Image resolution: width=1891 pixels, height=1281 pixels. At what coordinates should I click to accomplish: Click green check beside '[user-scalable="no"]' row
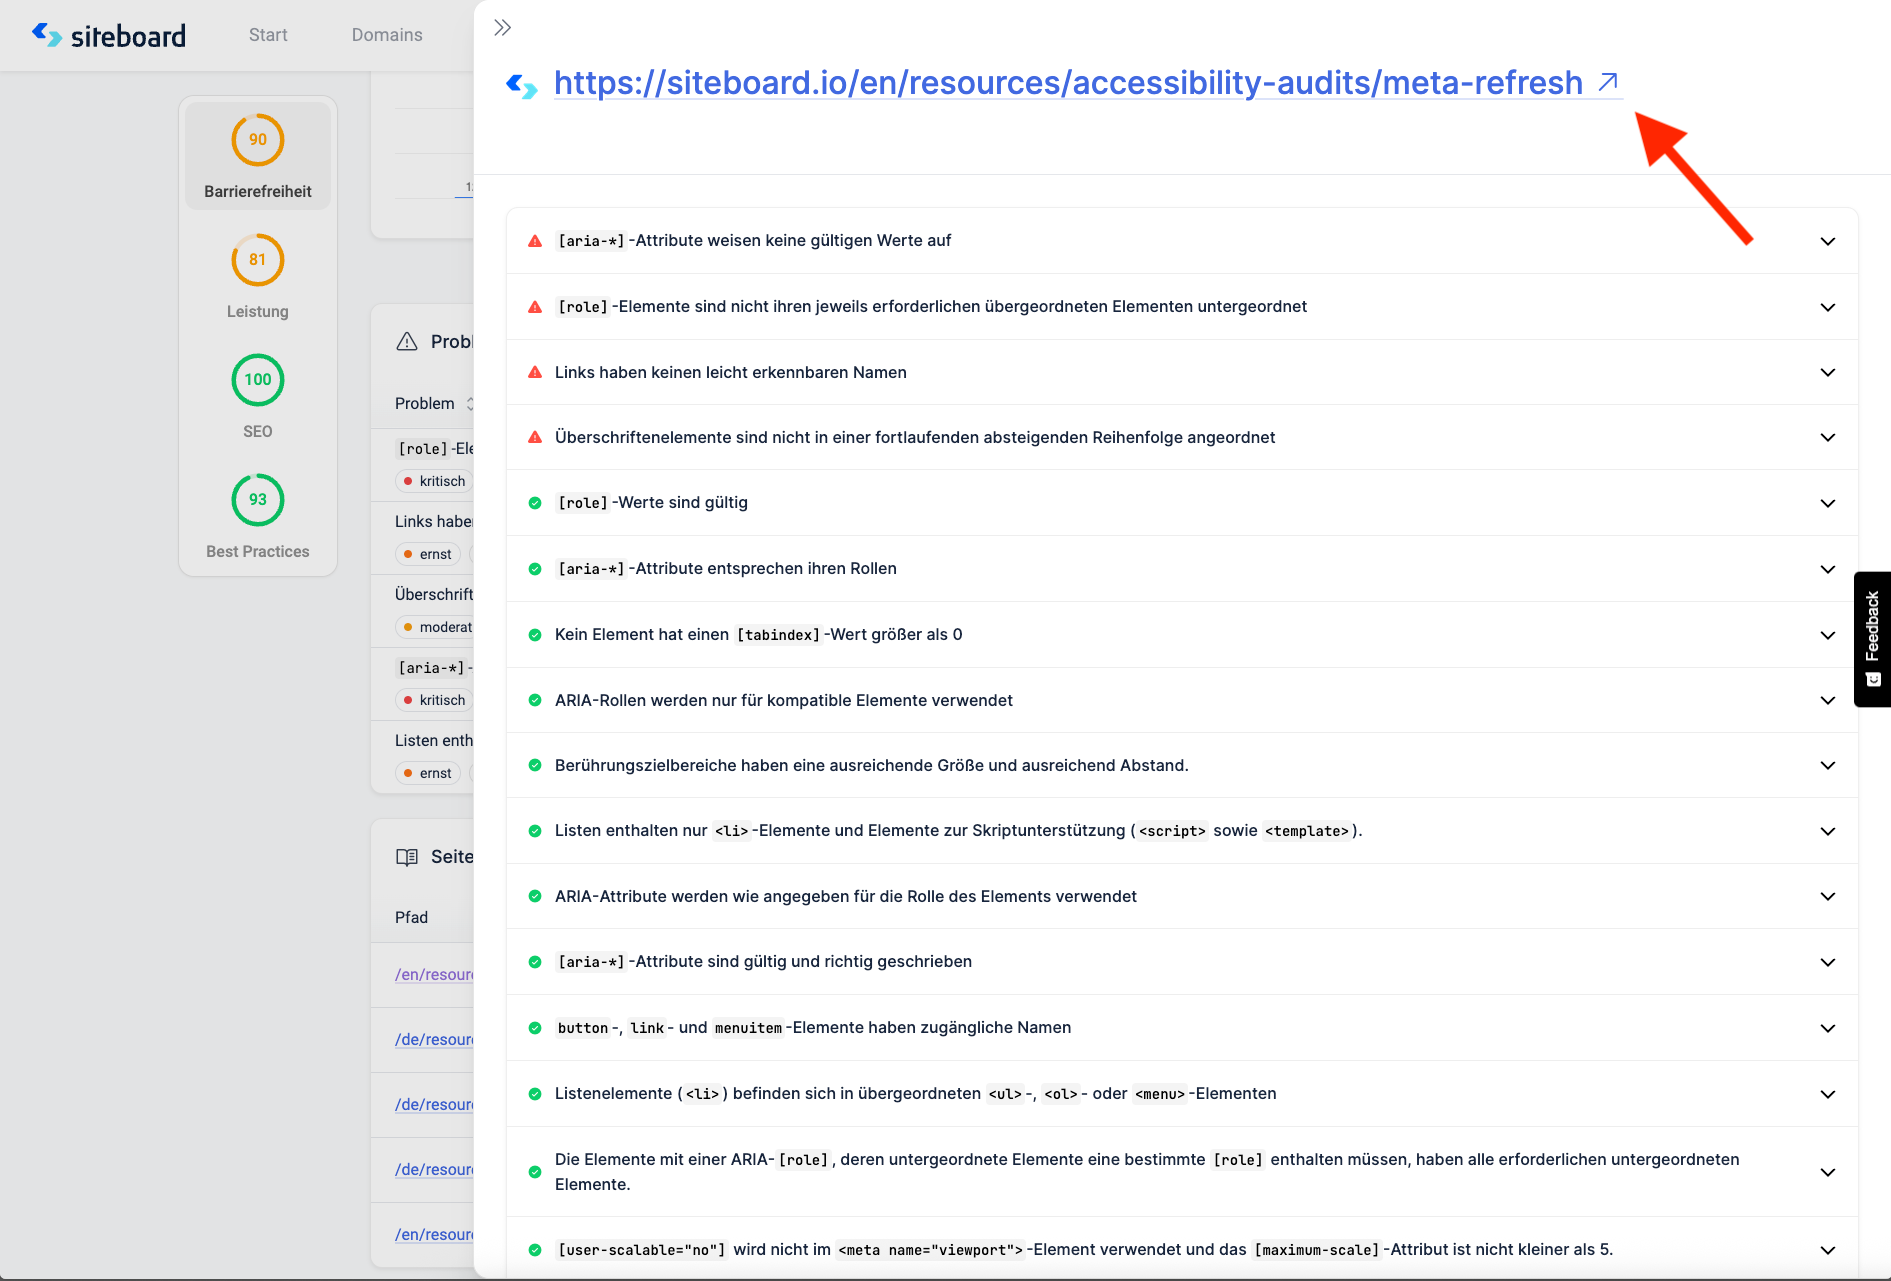click(x=535, y=1250)
